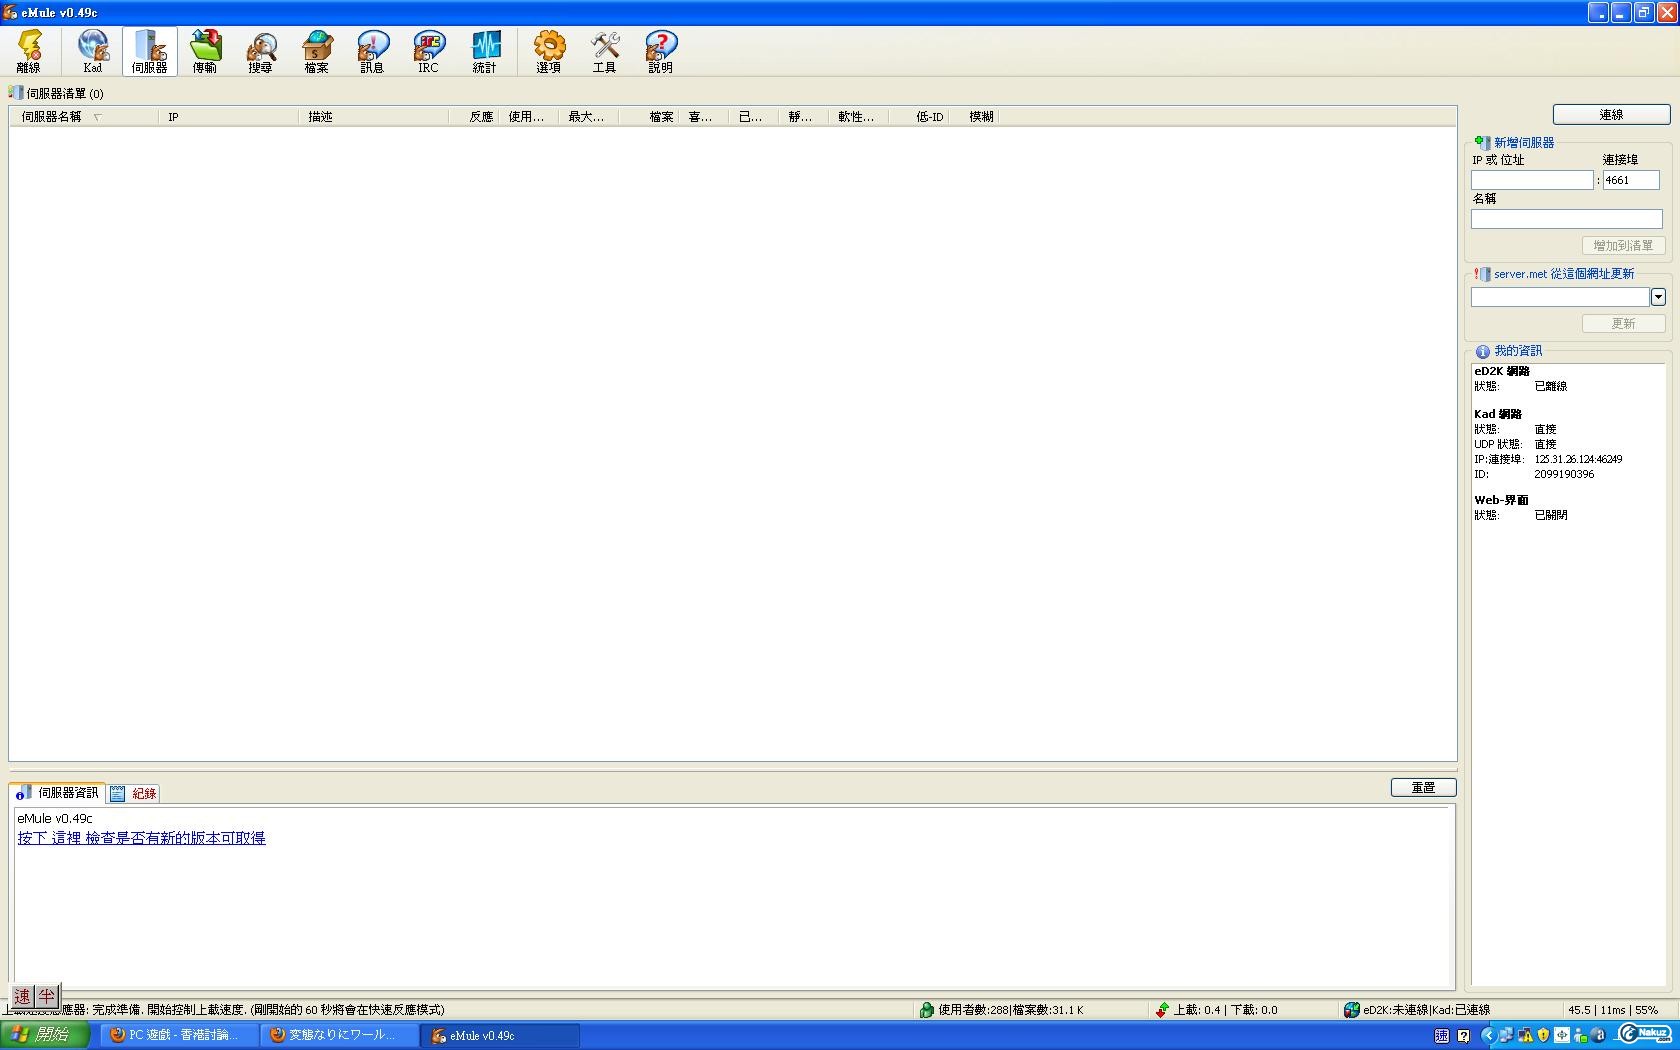
Task: Select the 伺服器 servers toolbar icon
Action: tap(150, 51)
